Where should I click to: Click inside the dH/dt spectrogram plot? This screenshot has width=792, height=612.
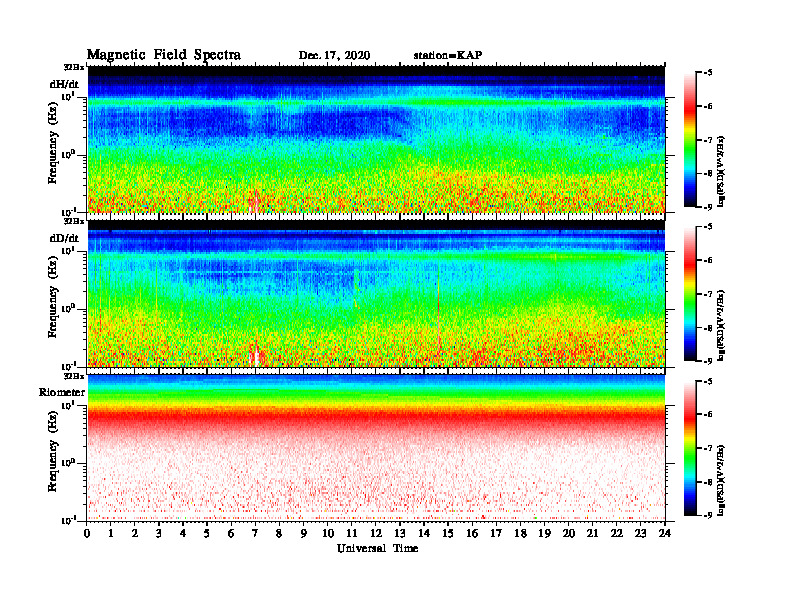[376, 139]
